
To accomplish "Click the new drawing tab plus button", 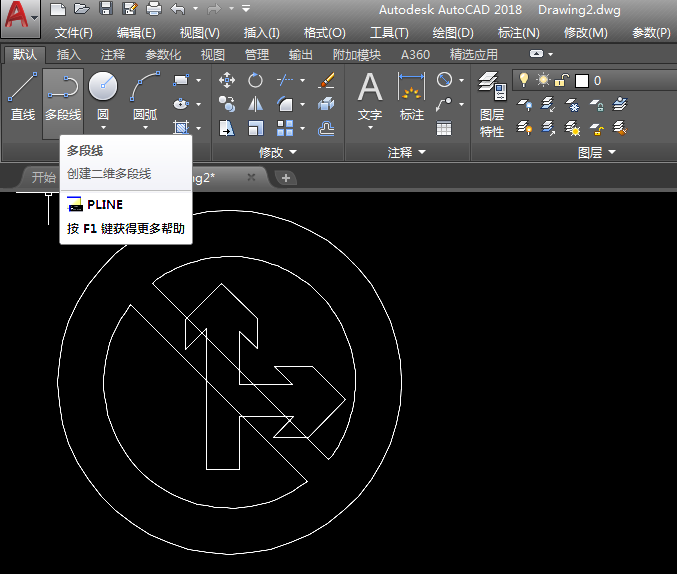I will point(287,178).
